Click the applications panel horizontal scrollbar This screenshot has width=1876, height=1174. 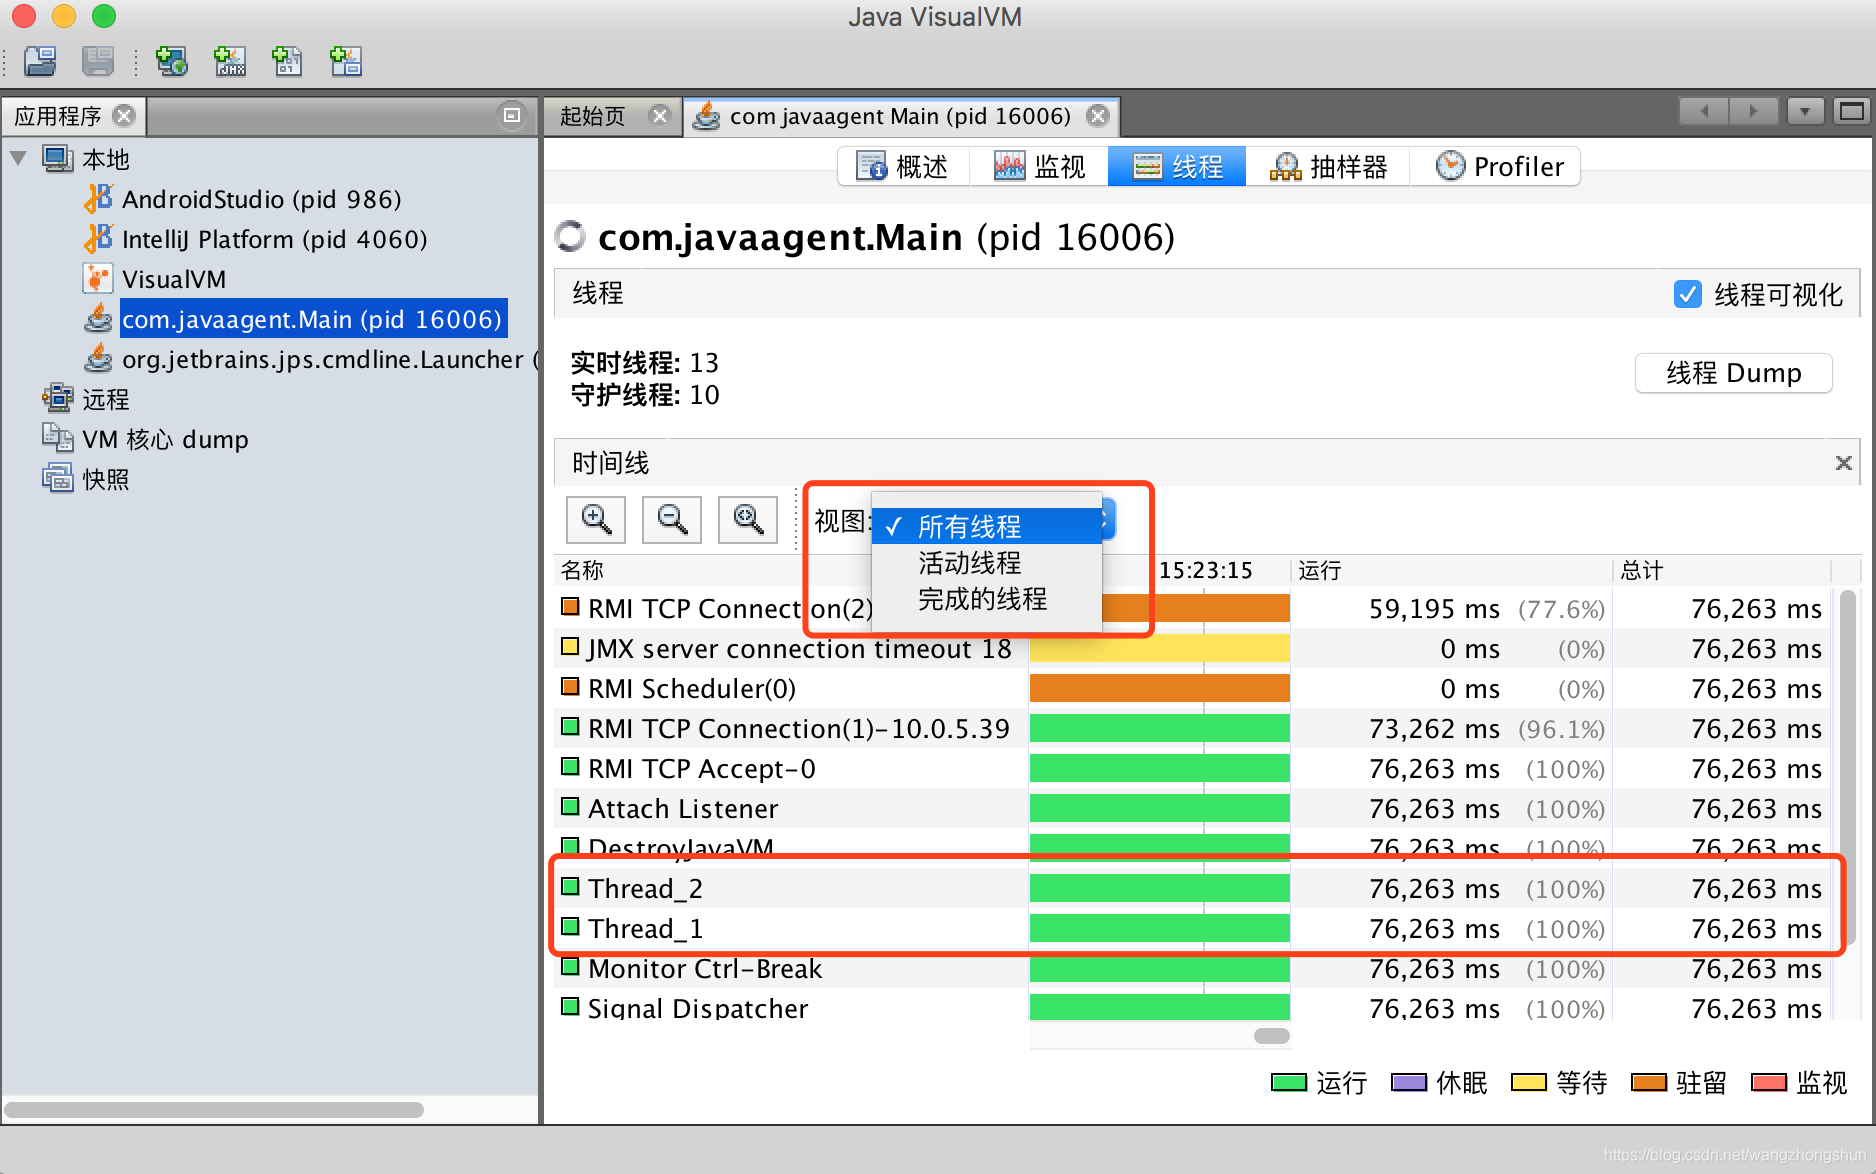pos(214,1109)
